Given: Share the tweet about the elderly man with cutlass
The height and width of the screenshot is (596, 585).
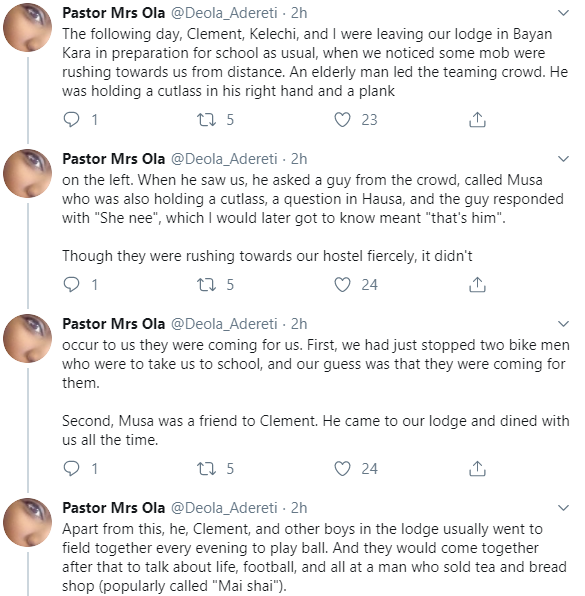Looking at the screenshot, I should (477, 120).
